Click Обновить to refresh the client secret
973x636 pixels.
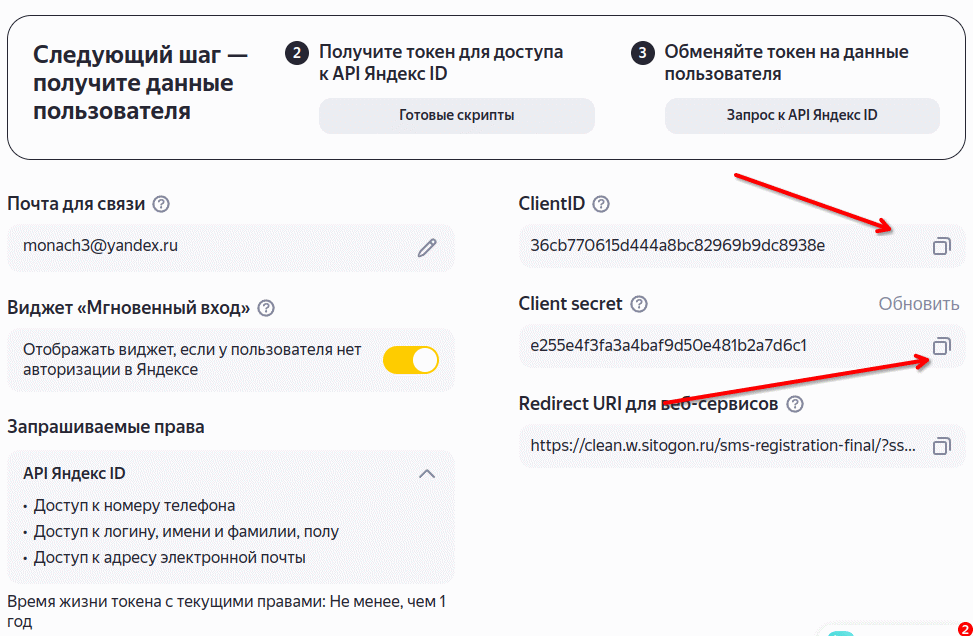pos(918,304)
